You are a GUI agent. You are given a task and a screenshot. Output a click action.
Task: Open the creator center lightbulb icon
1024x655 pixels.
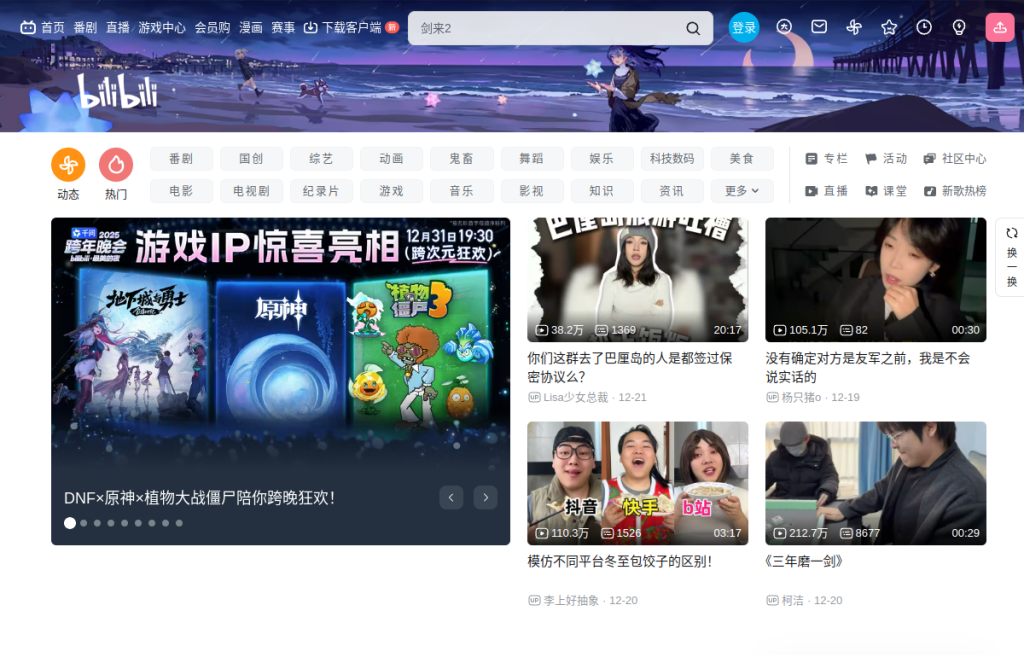point(959,27)
